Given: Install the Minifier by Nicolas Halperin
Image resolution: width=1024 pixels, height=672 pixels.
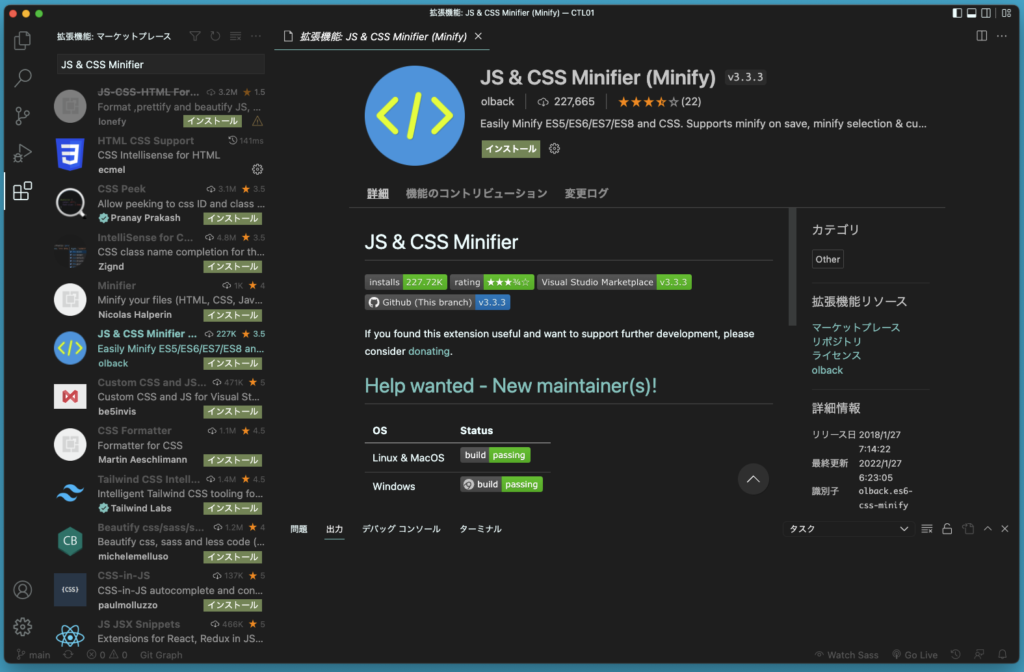Looking at the screenshot, I should pos(232,315).
